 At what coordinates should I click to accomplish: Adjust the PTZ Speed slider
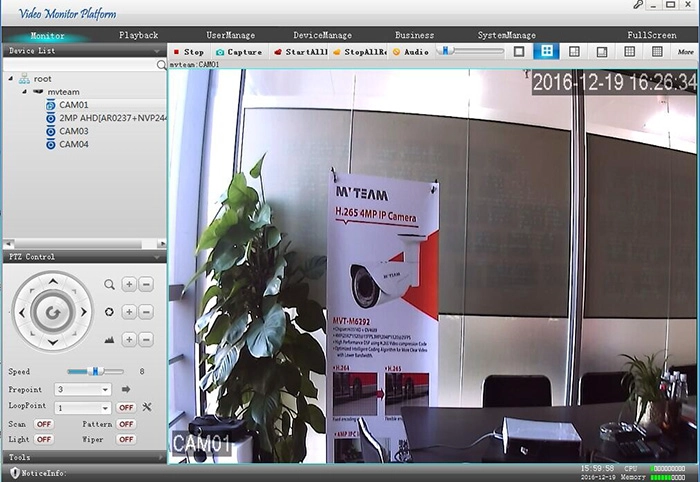click(x=96, y=371)
